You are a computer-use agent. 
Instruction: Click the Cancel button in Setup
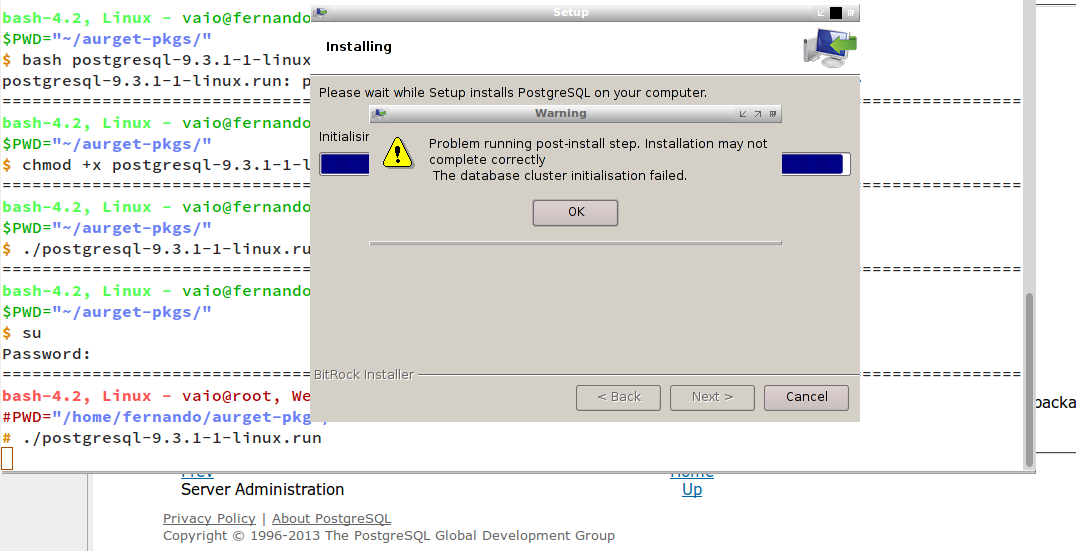tap(806, 397)
